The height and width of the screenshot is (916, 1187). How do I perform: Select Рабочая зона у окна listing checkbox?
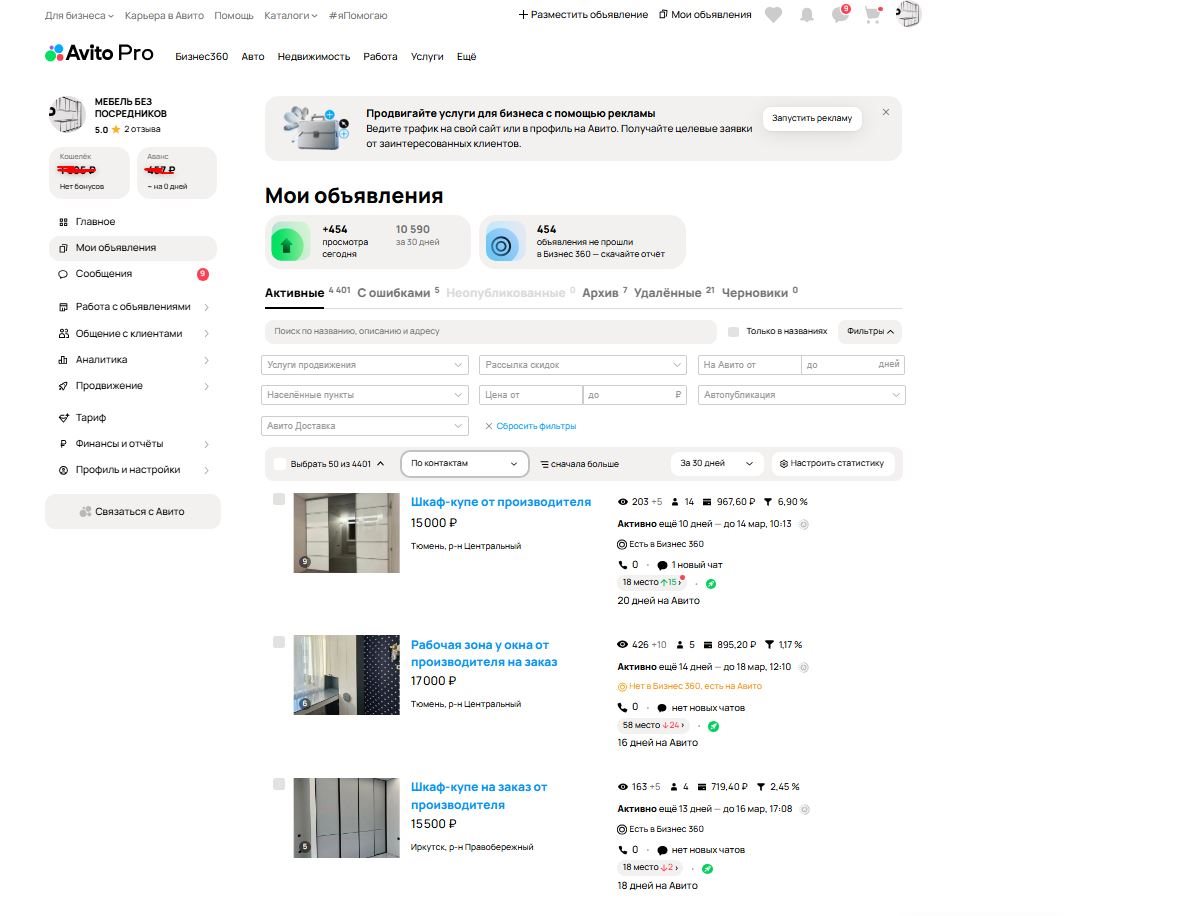(279, 642)
